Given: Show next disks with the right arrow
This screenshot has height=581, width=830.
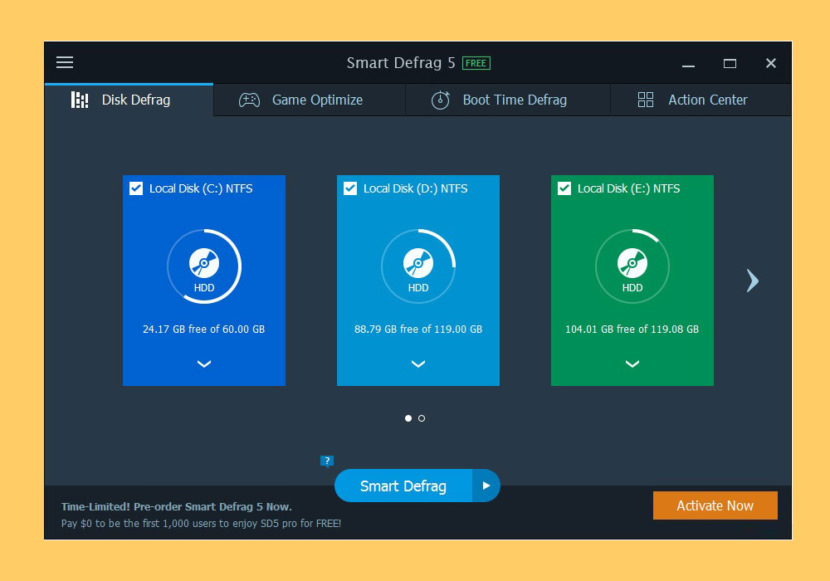Looking at the screenshot, I should click(752, 280).
